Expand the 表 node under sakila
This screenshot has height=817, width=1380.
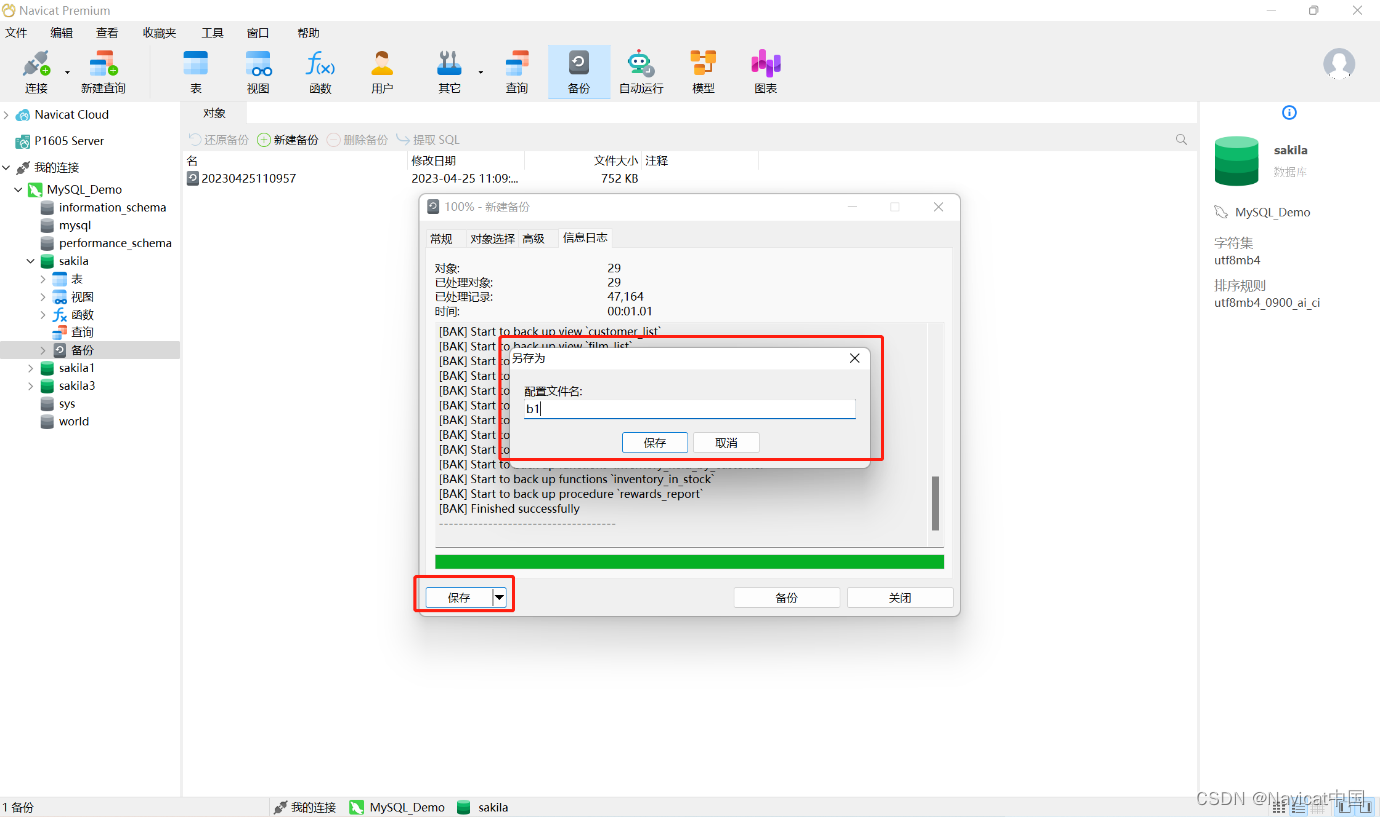[43, 280]
